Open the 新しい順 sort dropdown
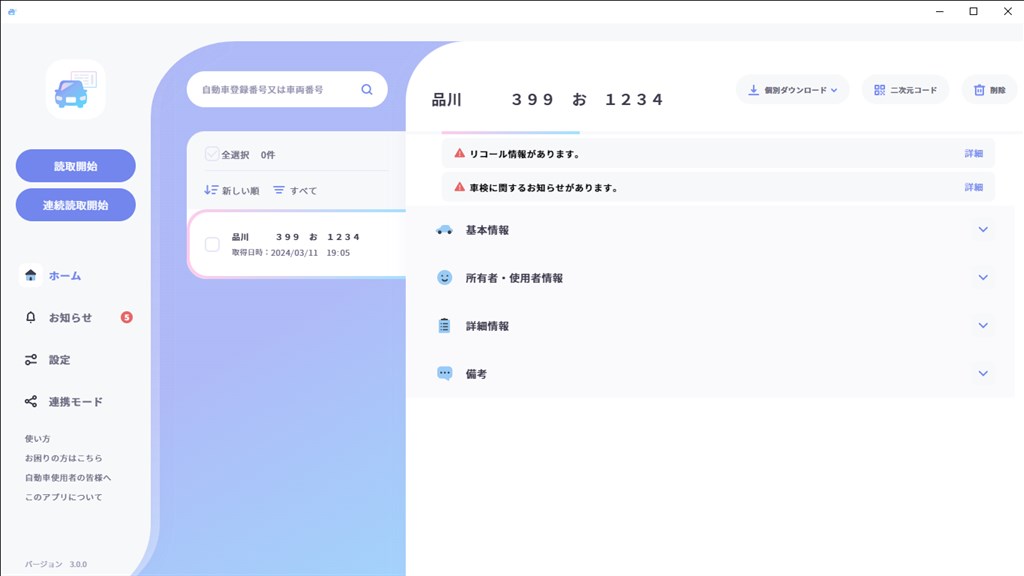Image resolution: width=1024 pixels, height=576 pixels. click(x=232, y=190)
